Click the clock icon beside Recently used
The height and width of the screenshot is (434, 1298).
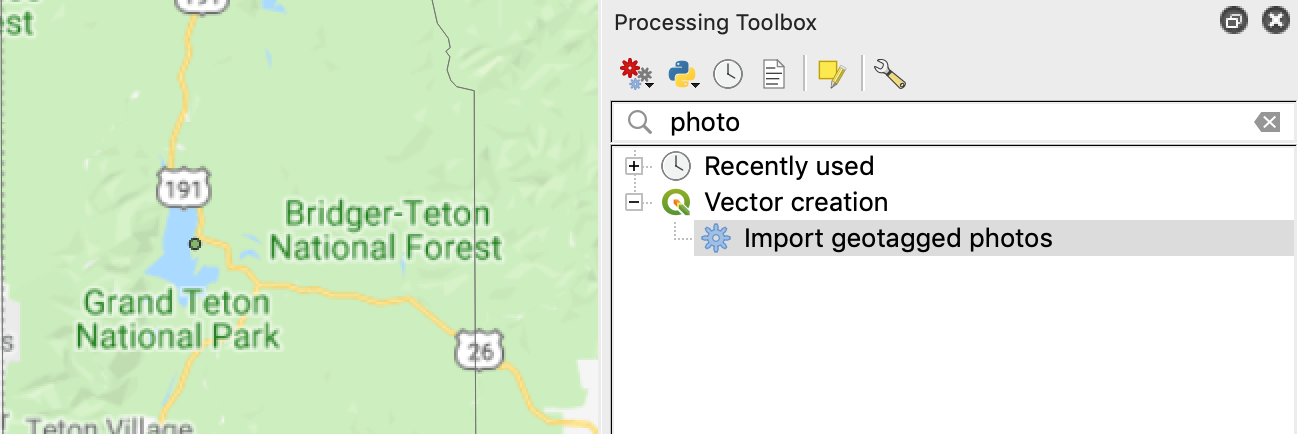pos(676,166)
